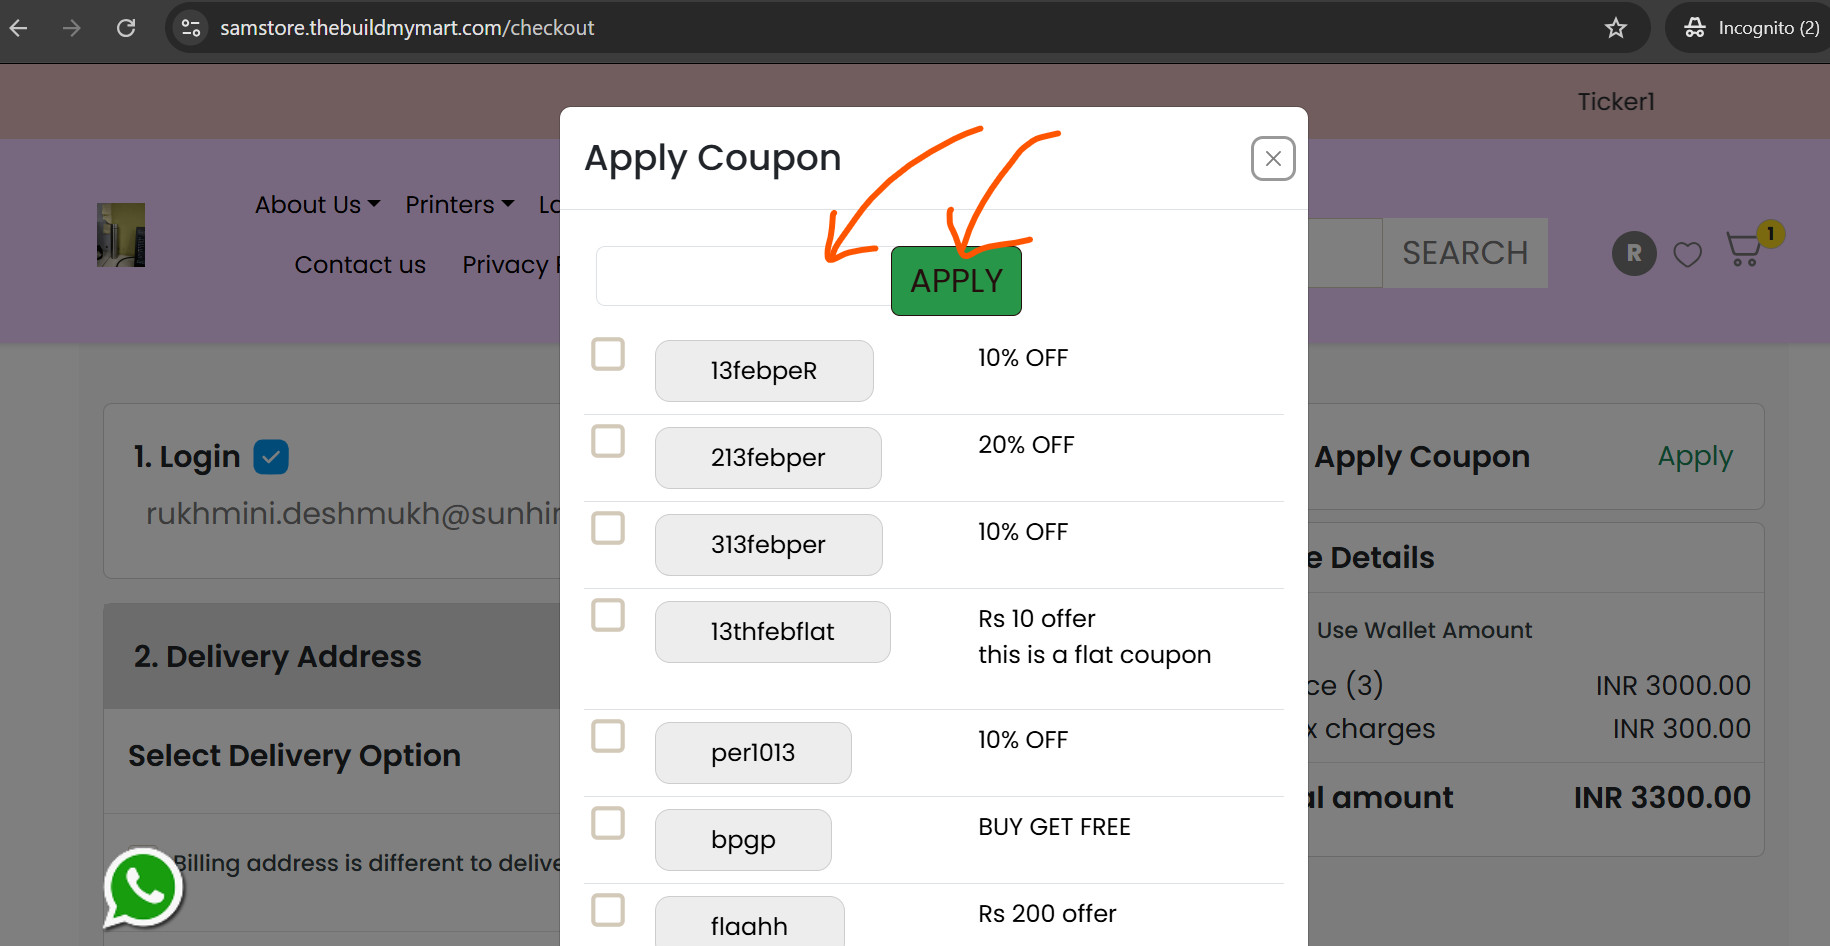1830x946 pixels.
Task: Click the coupon code input field
Action: (744, 276)
